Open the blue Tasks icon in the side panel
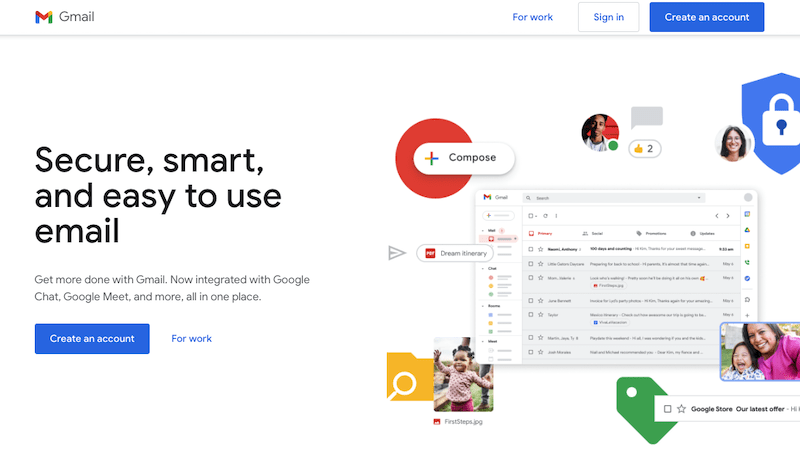This screenshot has width=800, height=474. (x=747, y=278)
